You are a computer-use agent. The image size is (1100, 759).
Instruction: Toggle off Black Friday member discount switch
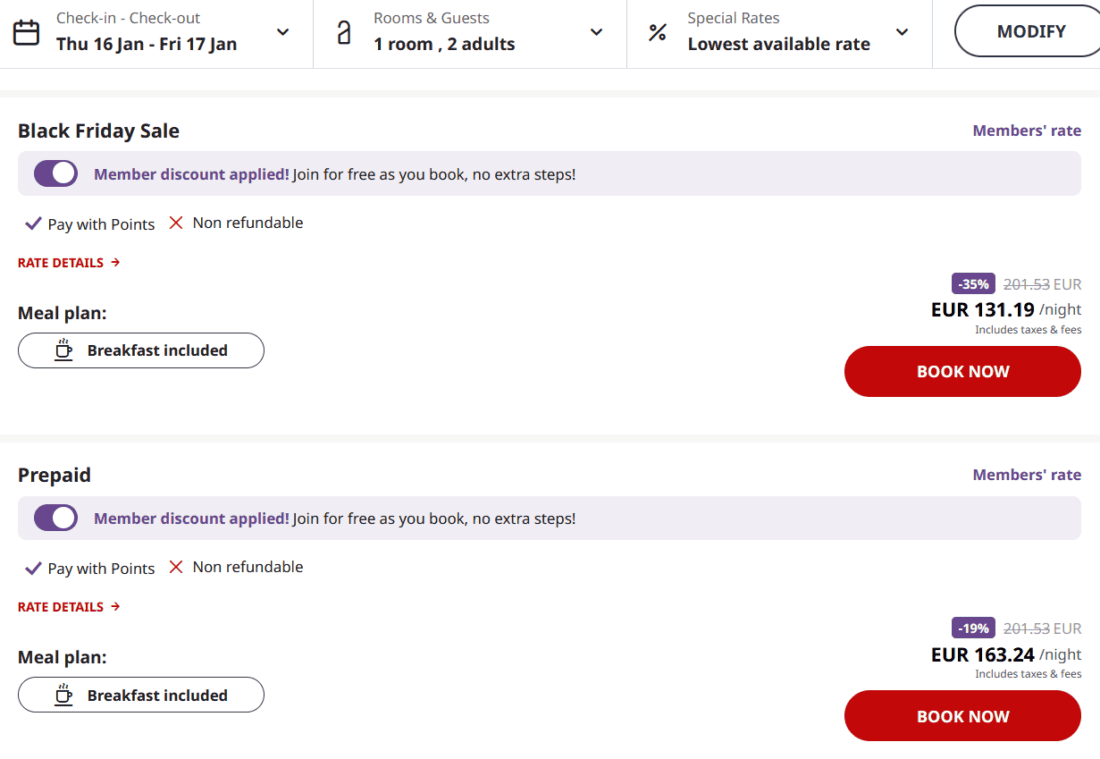coord(55,174)
